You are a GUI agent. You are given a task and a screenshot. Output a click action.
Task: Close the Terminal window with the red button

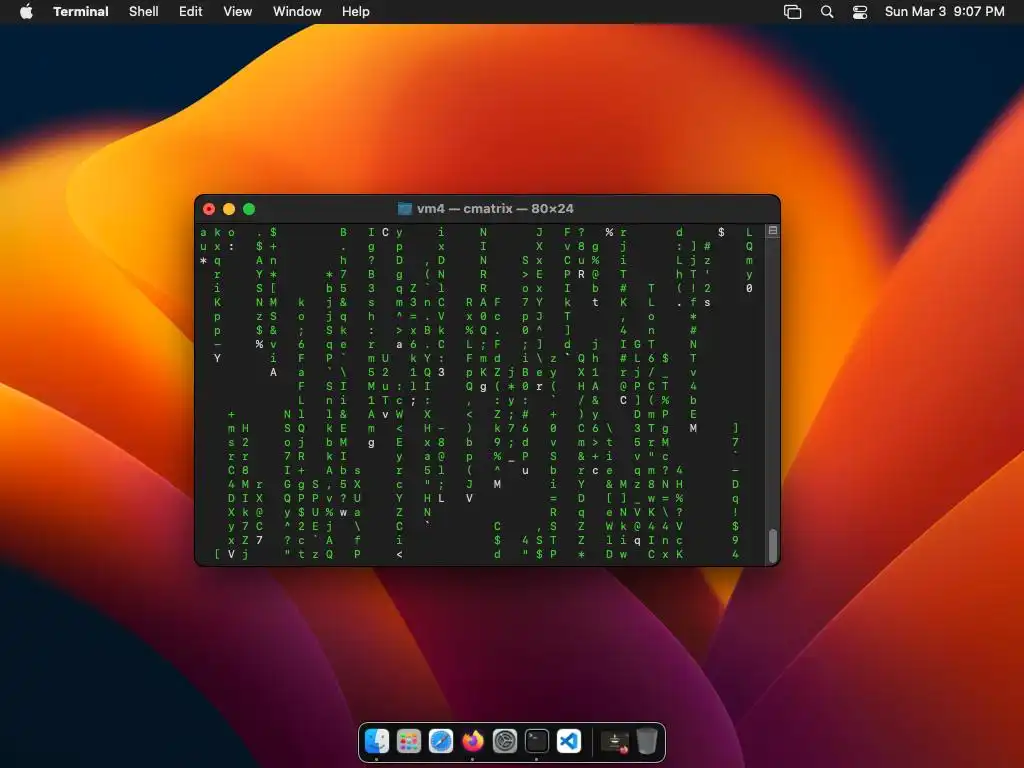tap(209, 209)
